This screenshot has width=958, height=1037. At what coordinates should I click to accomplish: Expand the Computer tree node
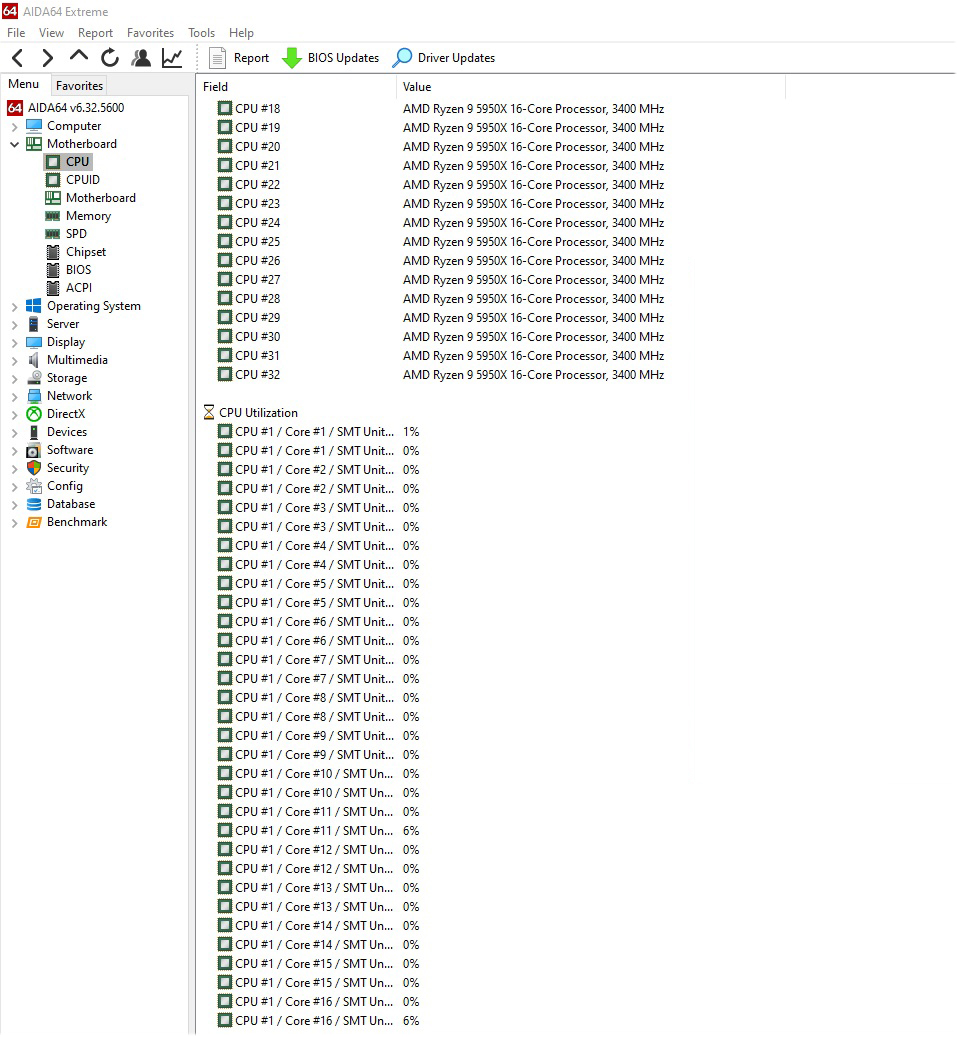click(15, 126)
